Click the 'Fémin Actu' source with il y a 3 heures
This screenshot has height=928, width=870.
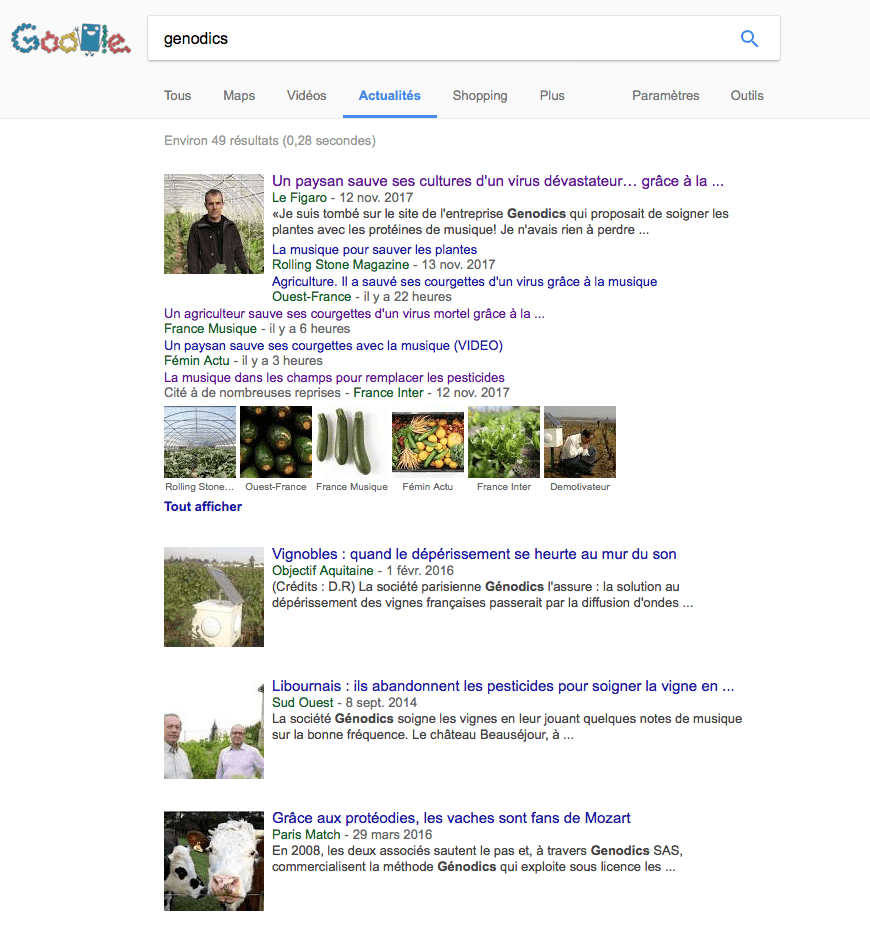196,360
